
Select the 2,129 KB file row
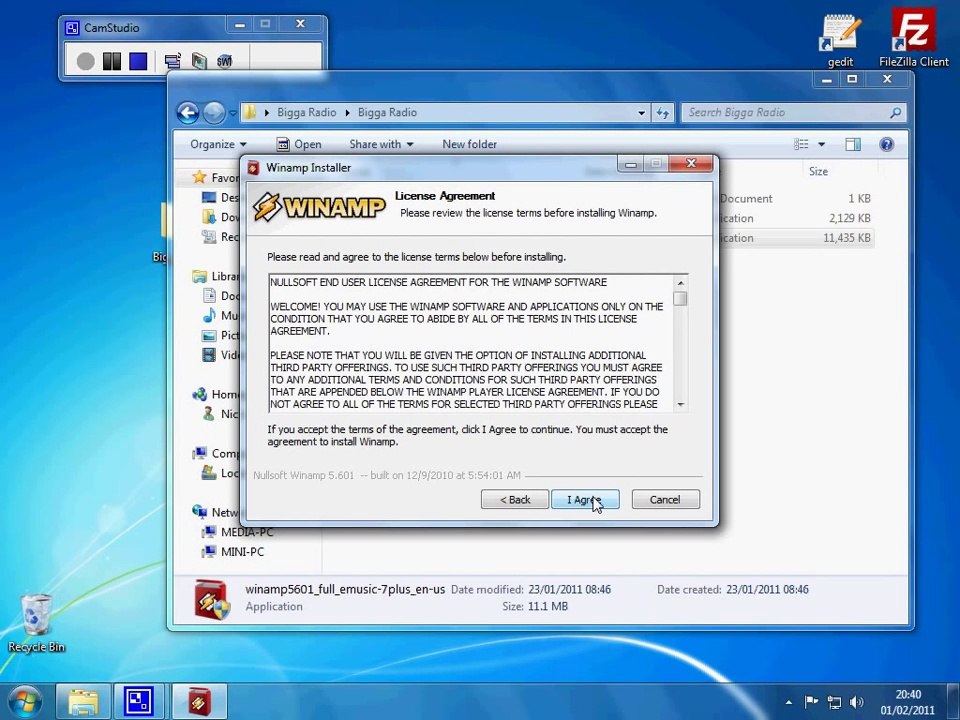(x=797, y=218)
